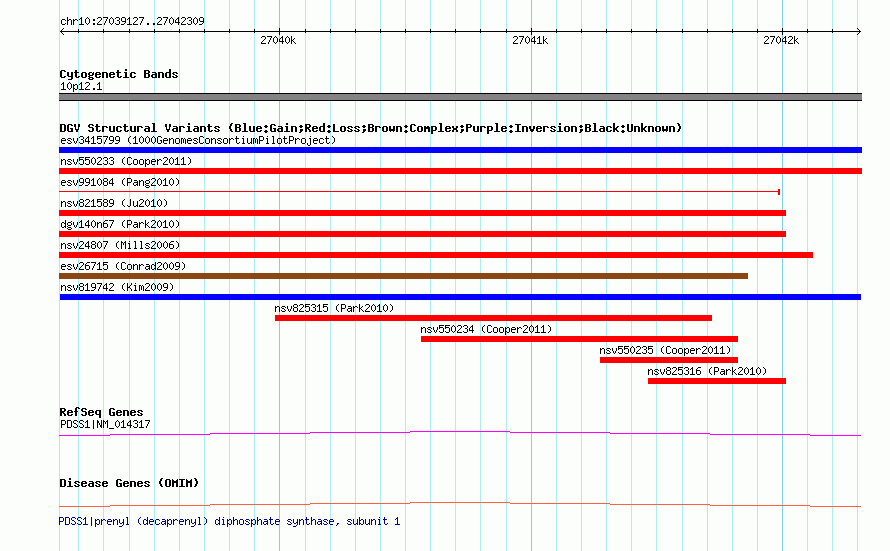Click the 27040k ruler tick label
890x551 pixels.
(x=278, y=40)
